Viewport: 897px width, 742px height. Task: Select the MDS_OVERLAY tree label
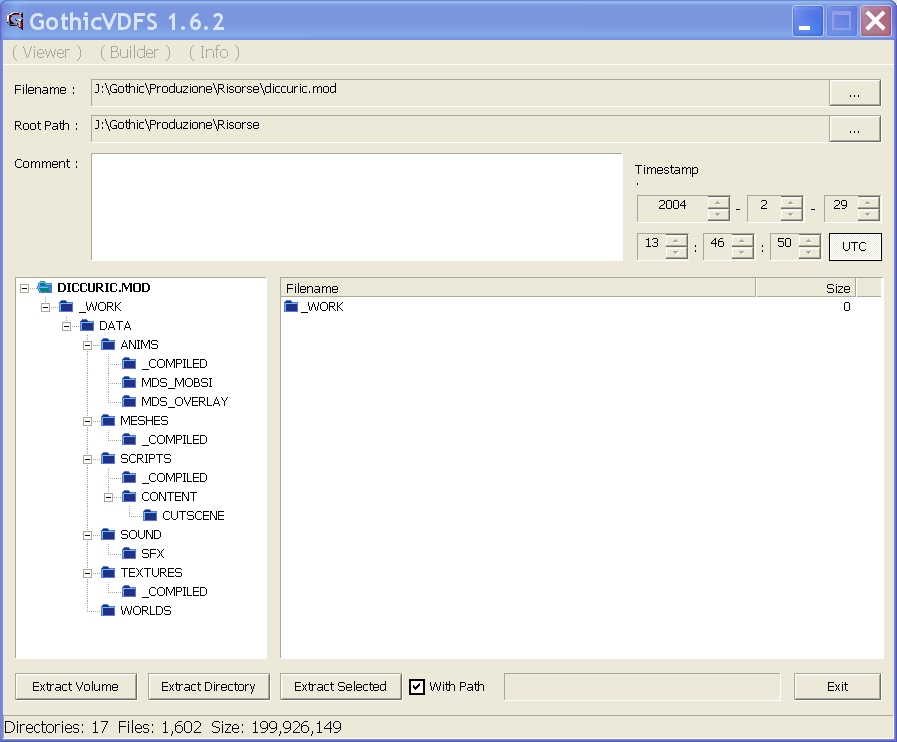185,402
